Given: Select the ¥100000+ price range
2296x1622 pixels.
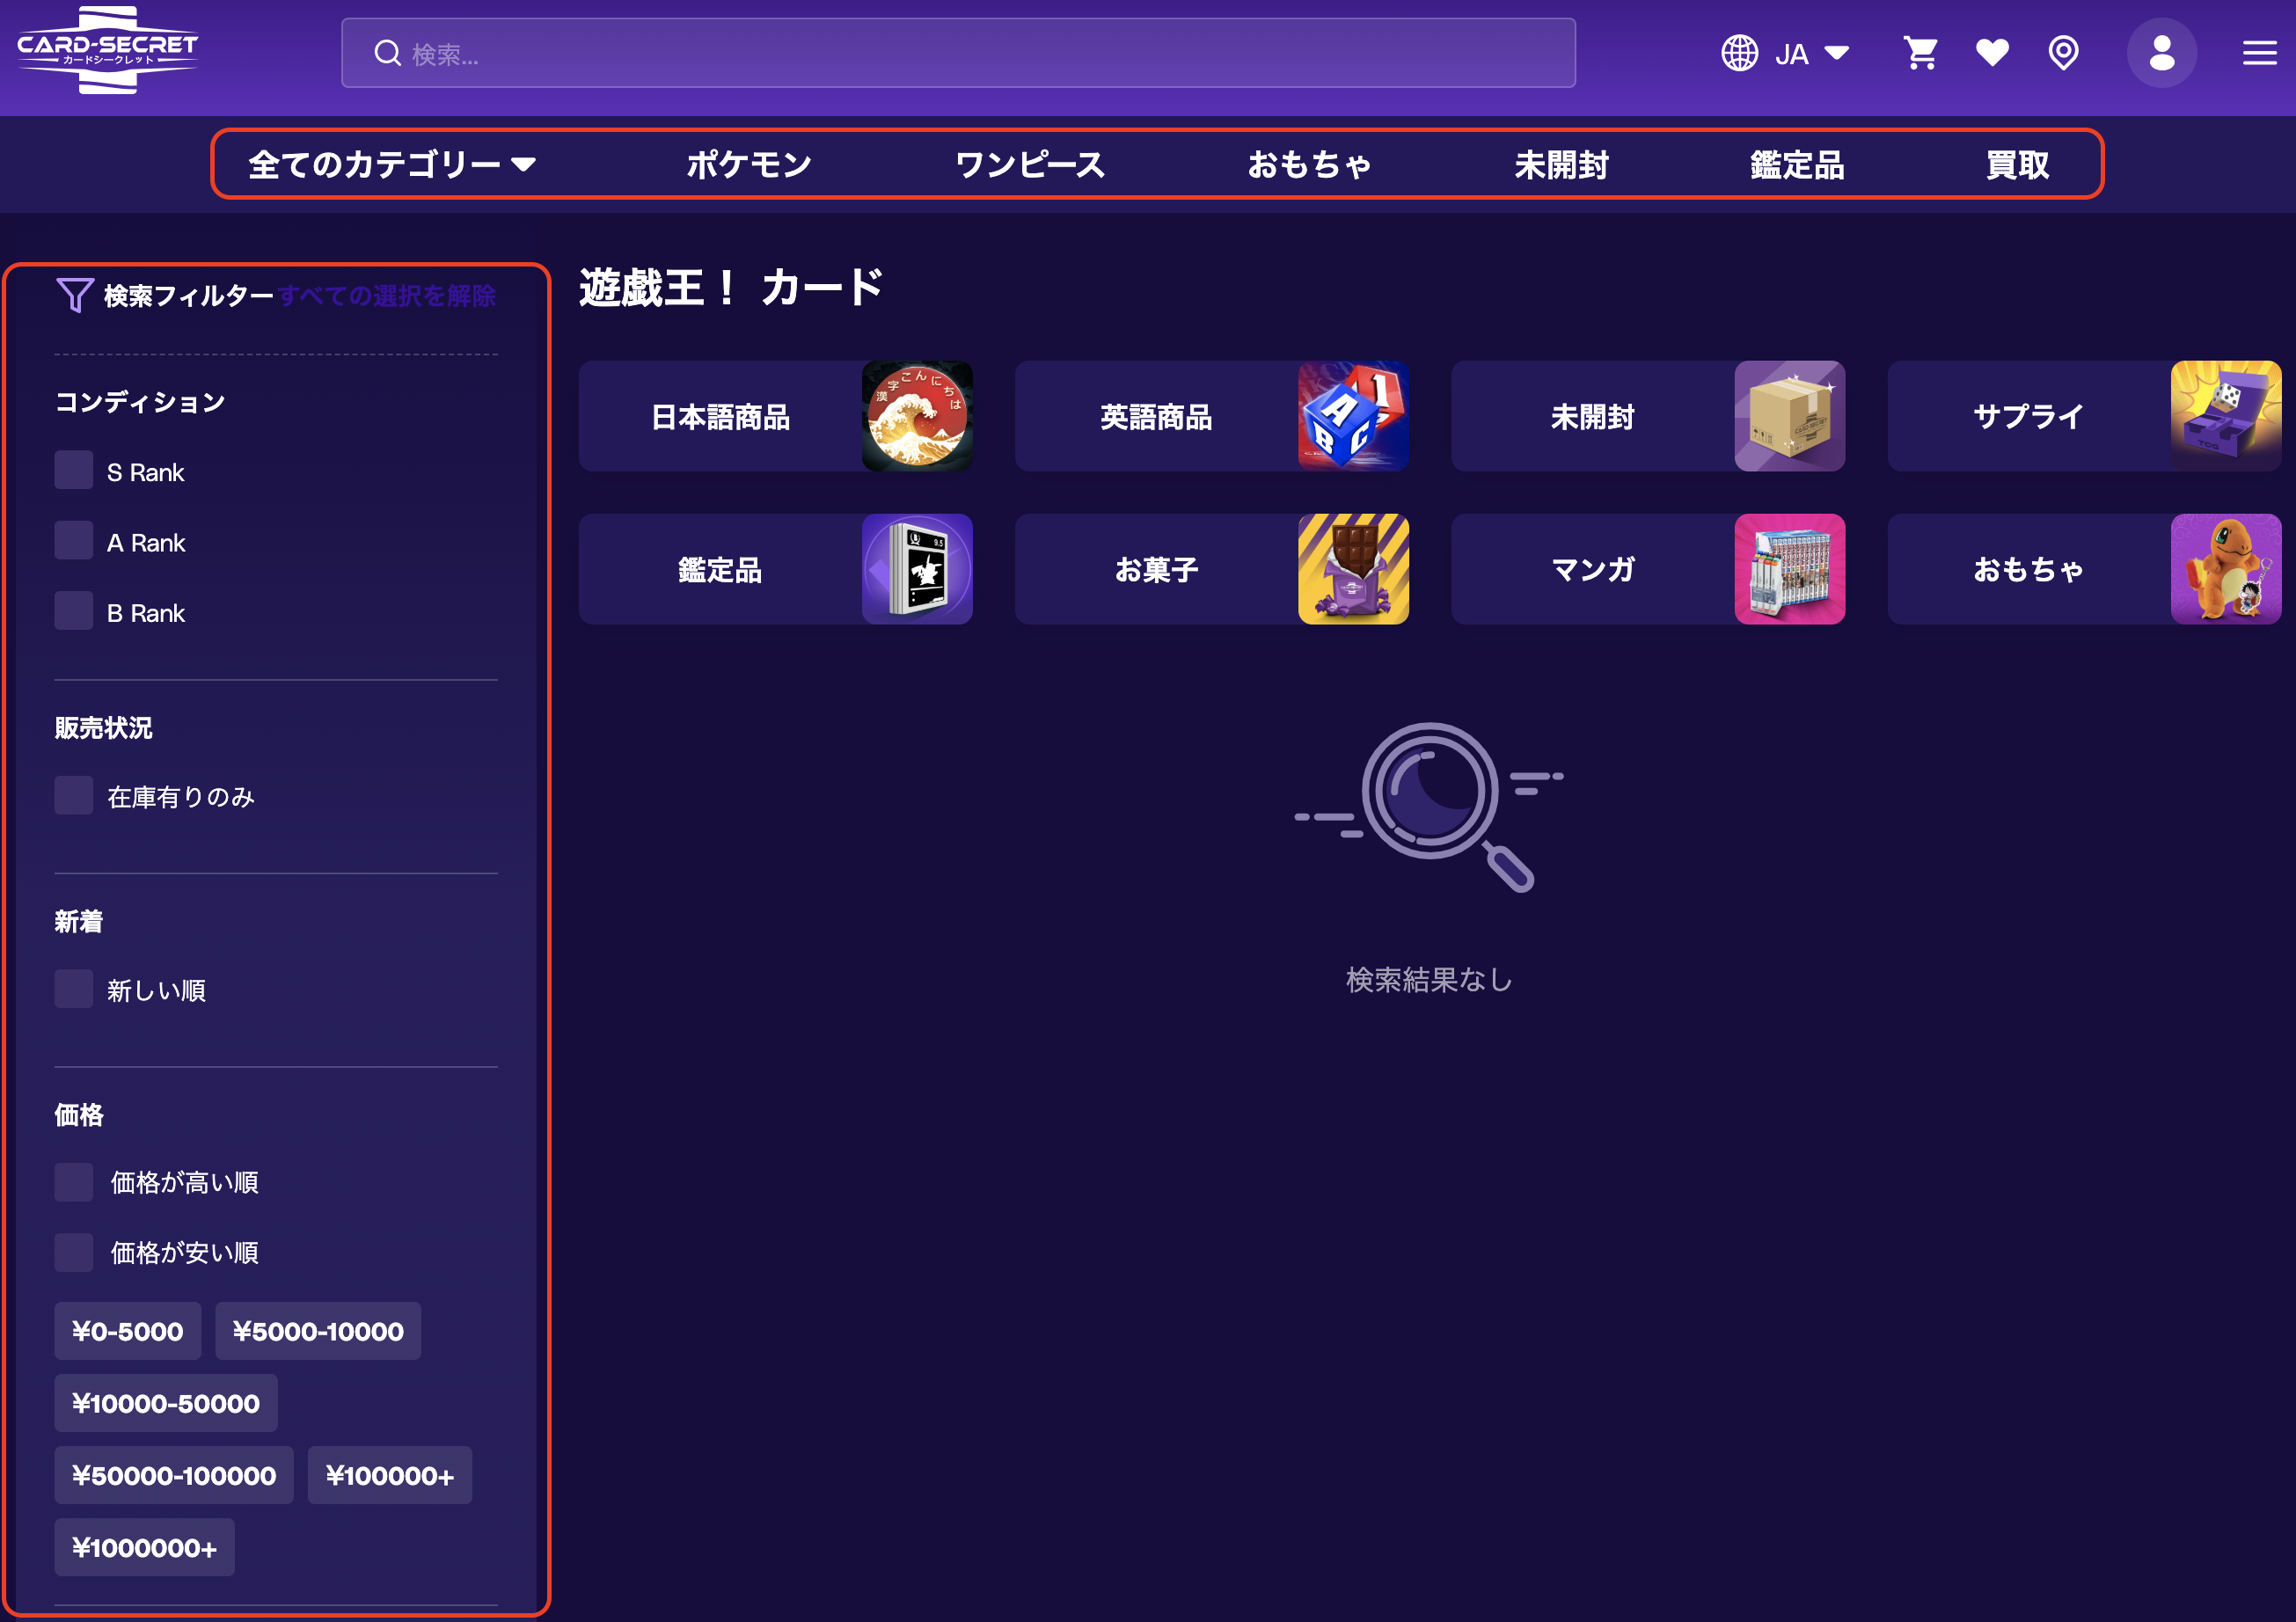Looking at the screenshot, I should (x=390, y=1475).
